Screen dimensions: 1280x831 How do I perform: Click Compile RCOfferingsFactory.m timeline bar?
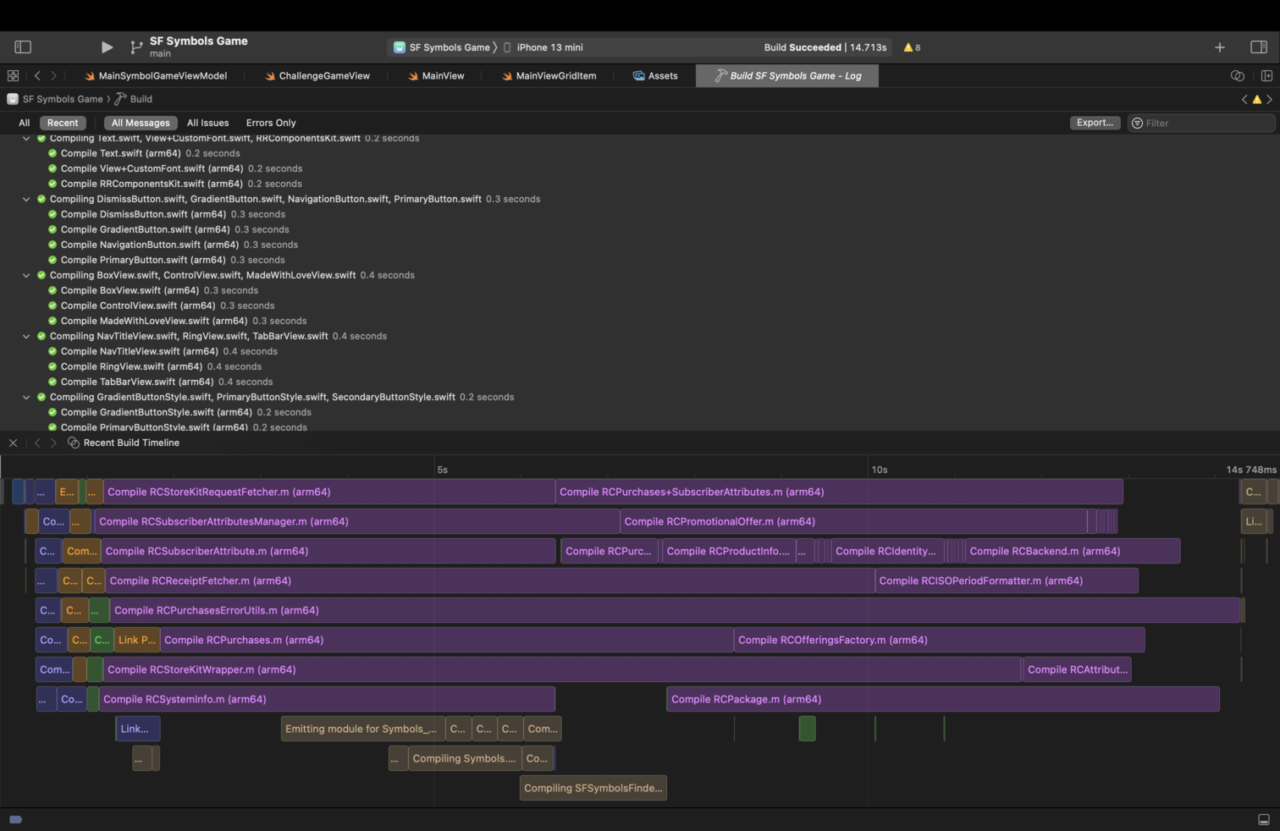coord(939,640)
